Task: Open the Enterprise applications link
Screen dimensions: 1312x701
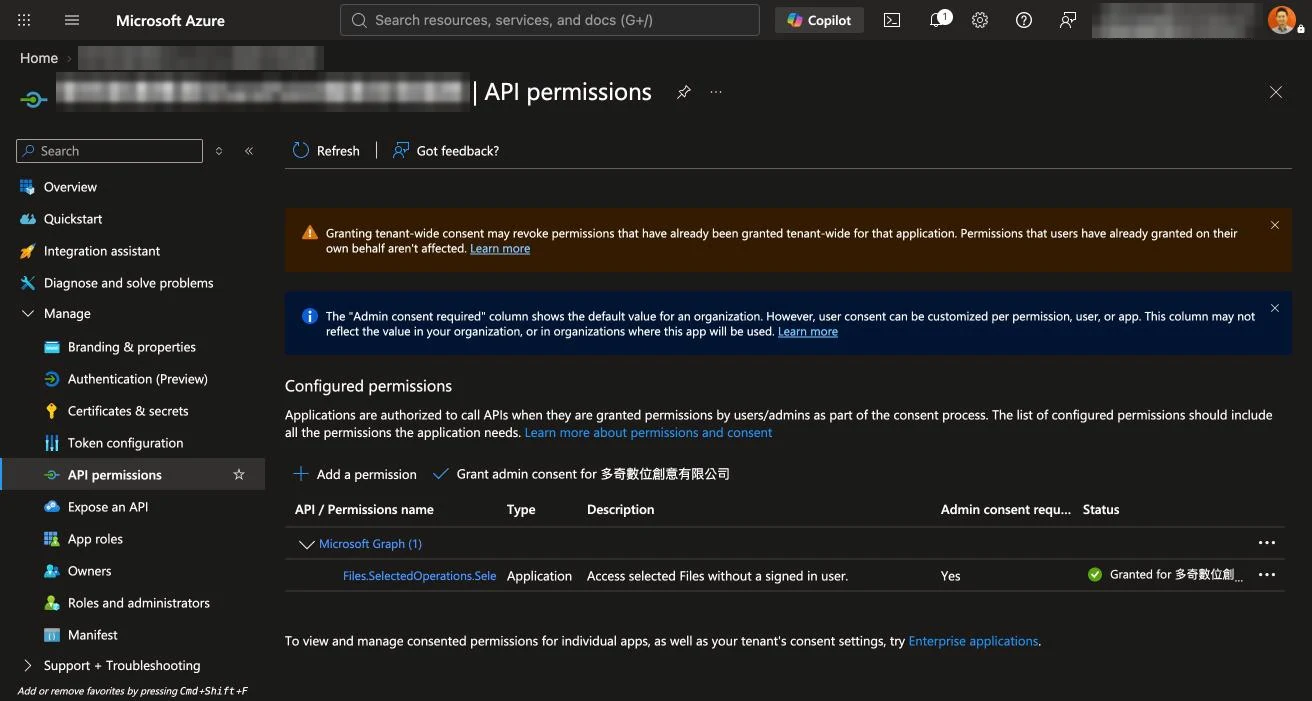Action: click(973, 641)
